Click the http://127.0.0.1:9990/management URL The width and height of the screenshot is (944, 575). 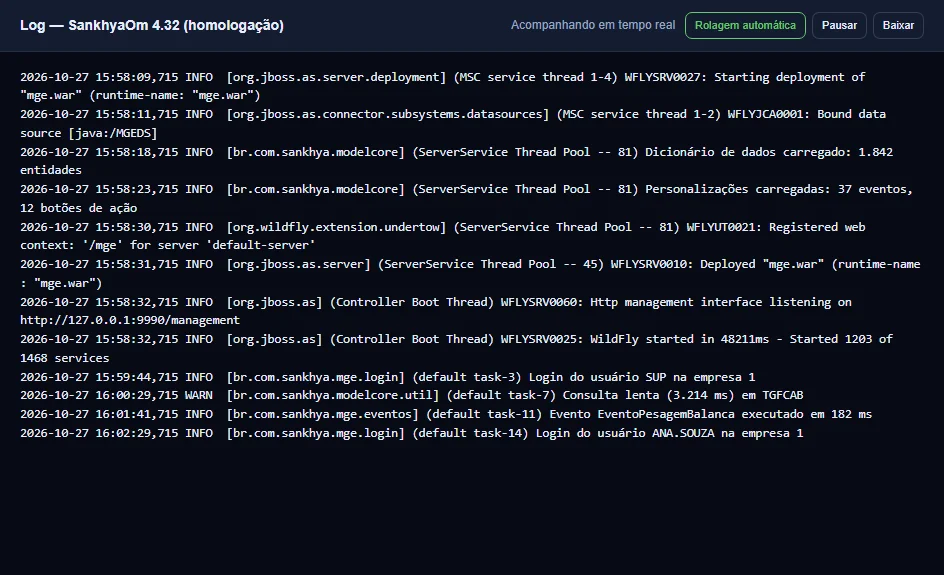130,320
